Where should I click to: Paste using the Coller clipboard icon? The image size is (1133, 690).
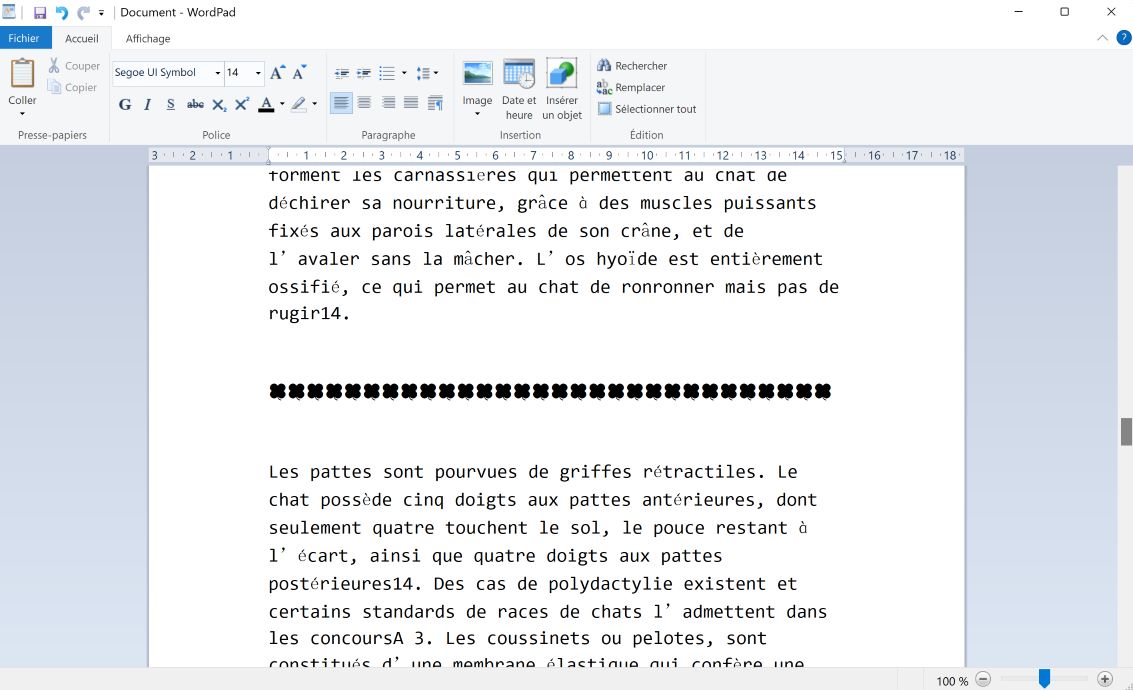(22, 74)
